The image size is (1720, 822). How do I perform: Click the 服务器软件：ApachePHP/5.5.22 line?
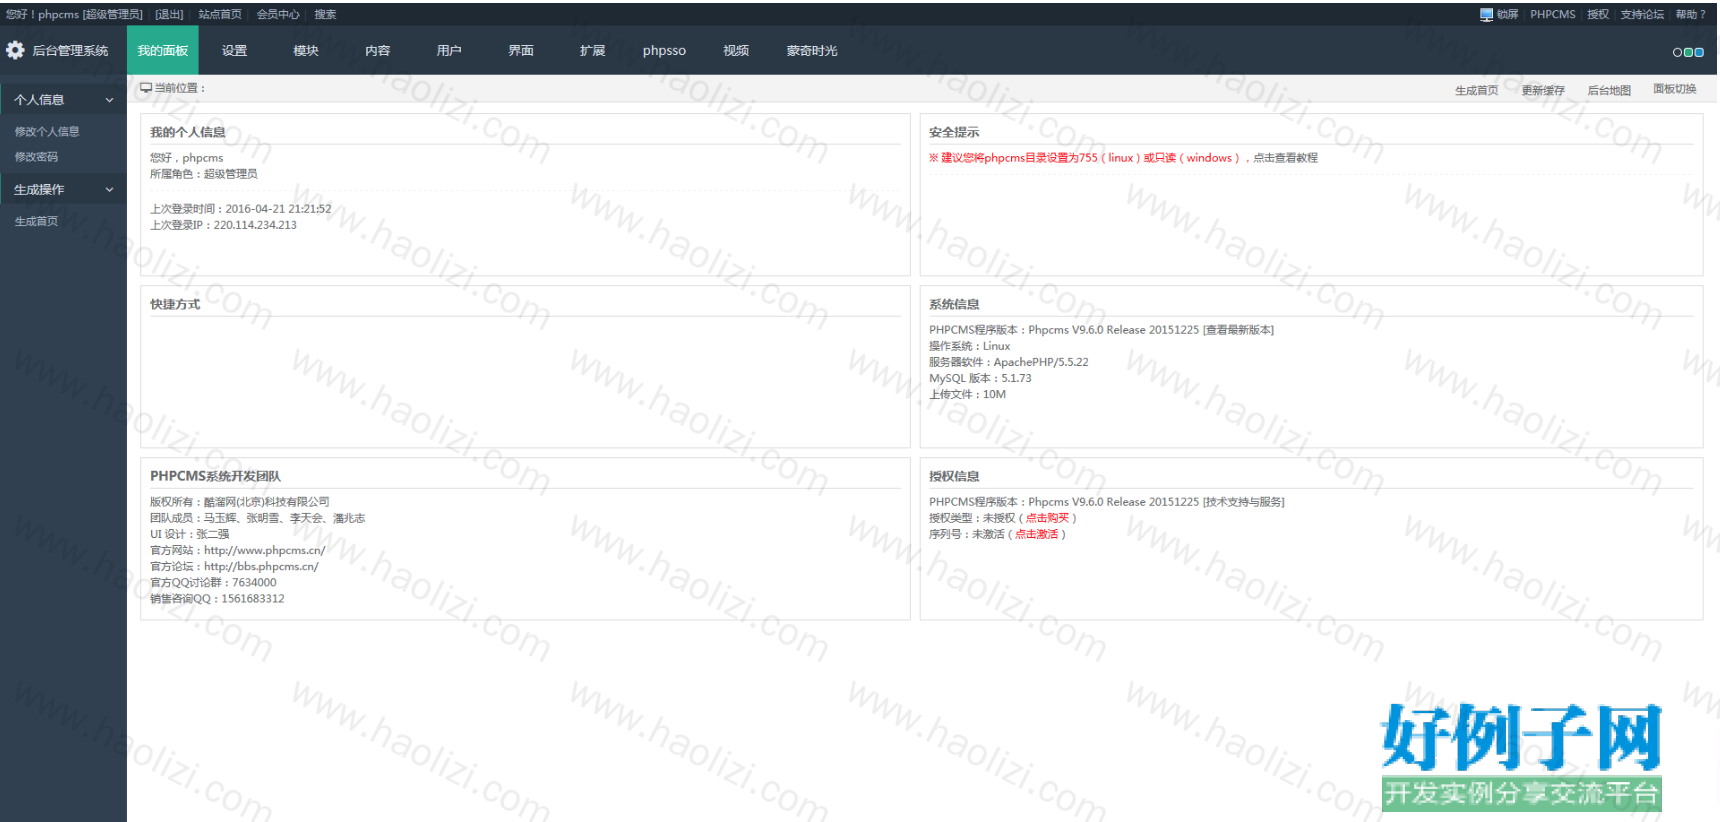[1009, 362]
